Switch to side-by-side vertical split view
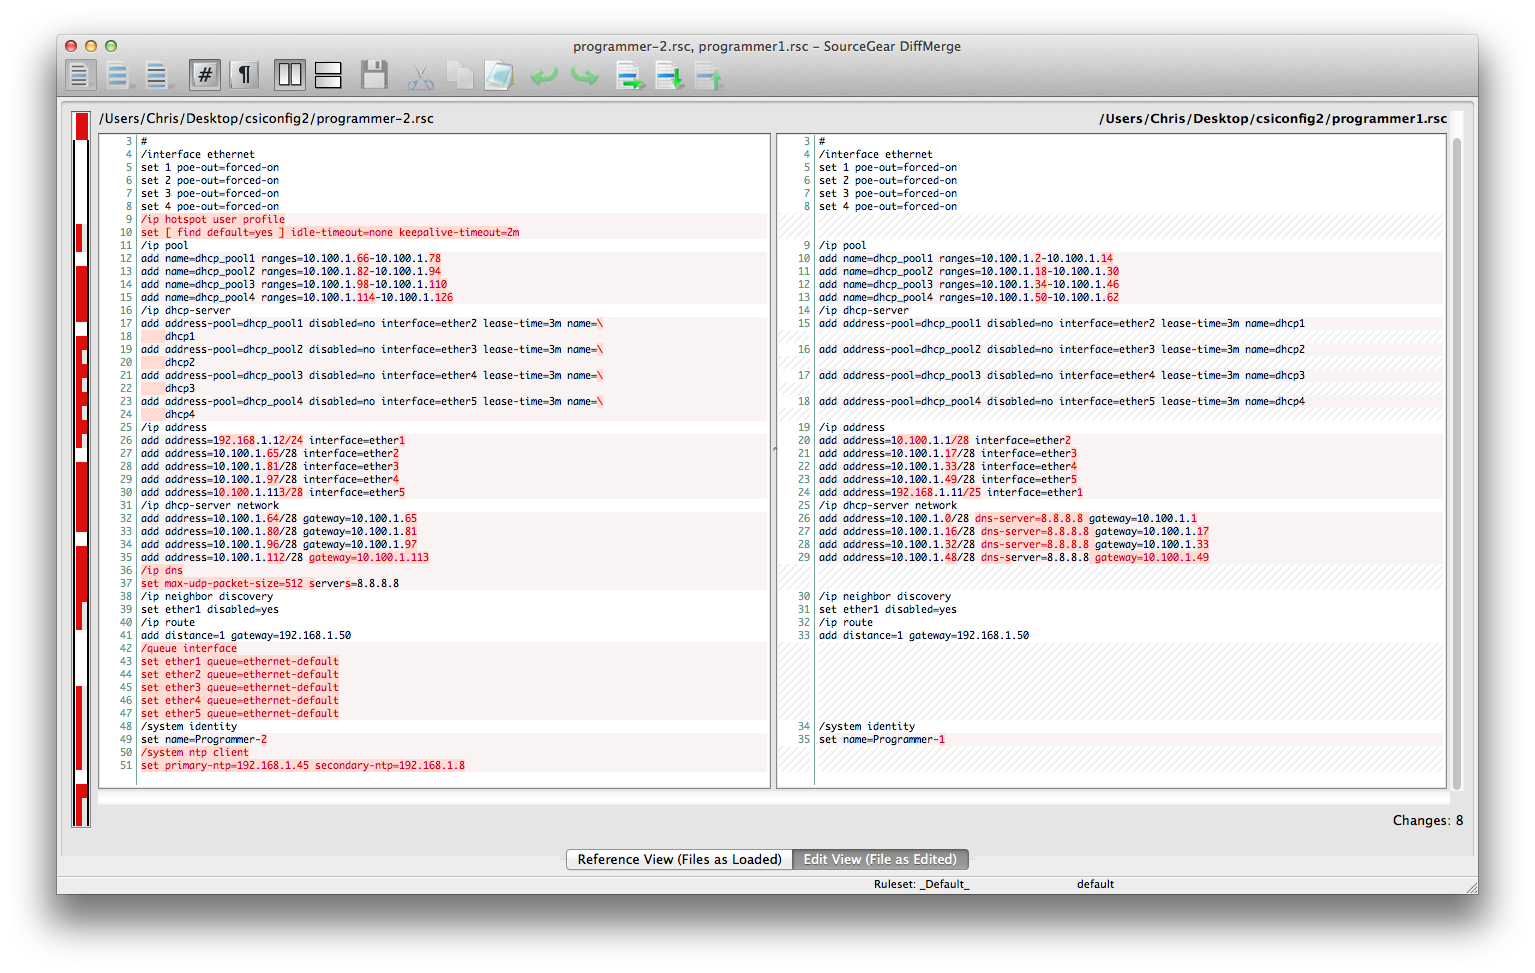This screenshot has width=1535, height=973. pyautogui.click(x=290, y=75)
